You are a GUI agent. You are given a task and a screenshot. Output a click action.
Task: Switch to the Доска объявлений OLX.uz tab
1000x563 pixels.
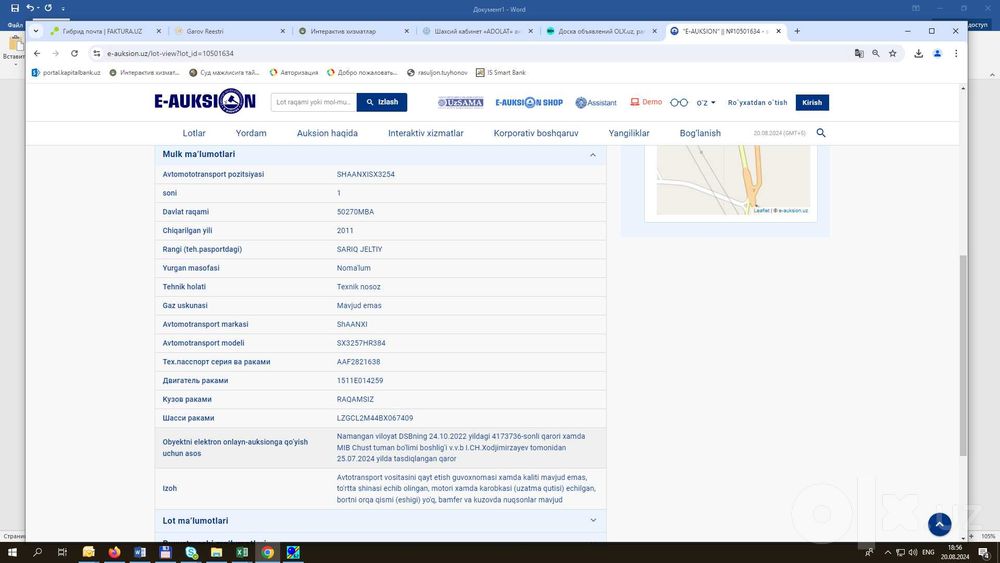pos(602,31)
